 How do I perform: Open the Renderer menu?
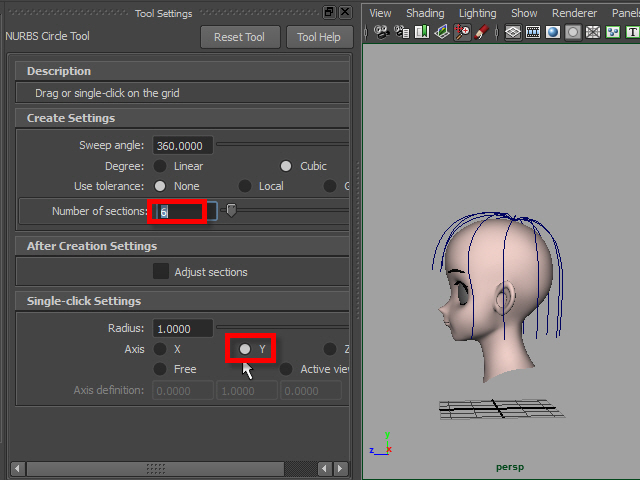click(x=574, y=13)
